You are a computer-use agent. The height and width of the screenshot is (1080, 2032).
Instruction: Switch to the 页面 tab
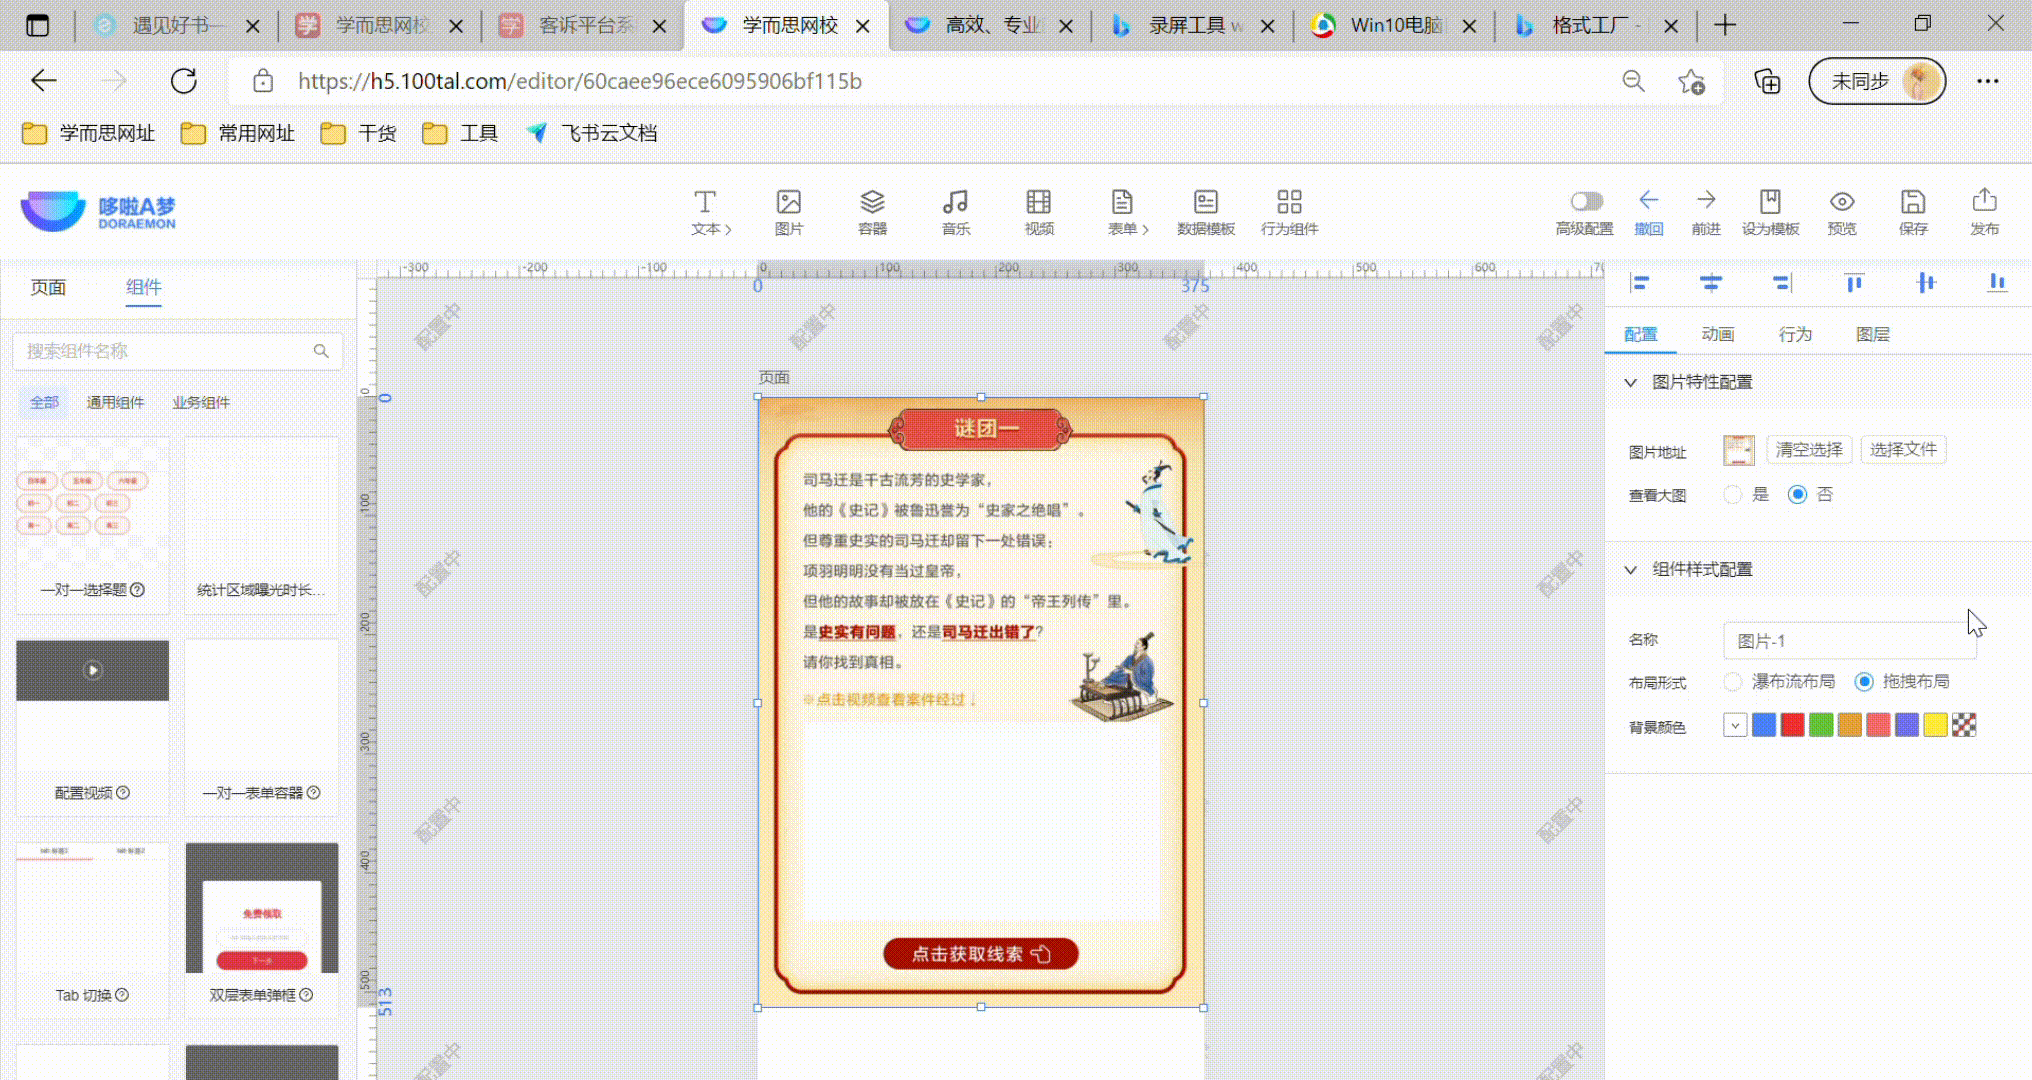pos(48,288)
